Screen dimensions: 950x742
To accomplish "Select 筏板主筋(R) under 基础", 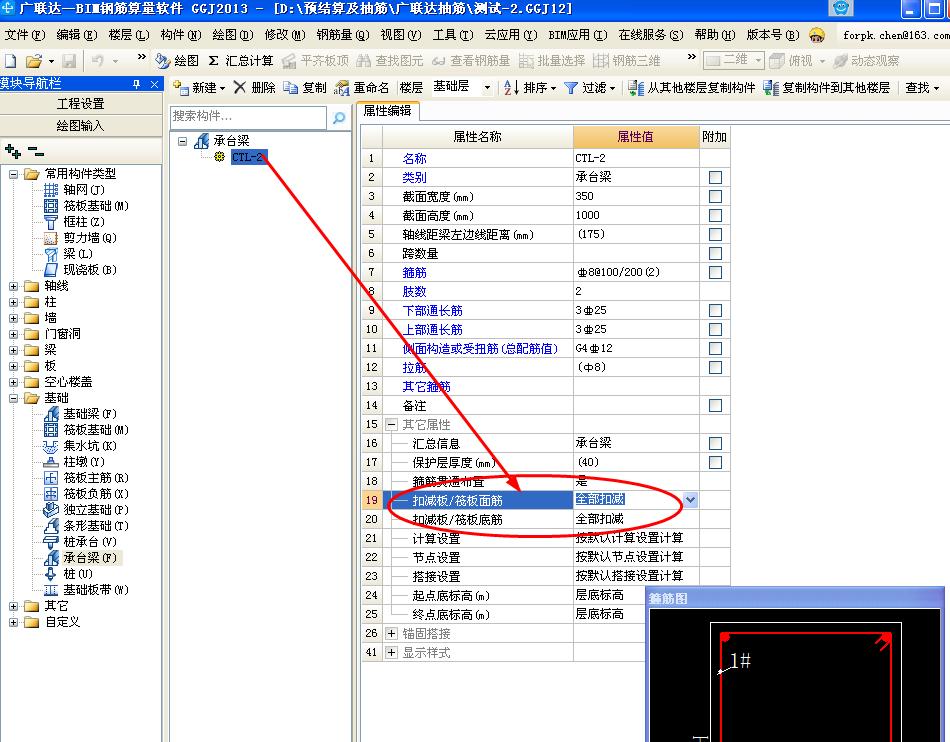I will tap(87, 478).
